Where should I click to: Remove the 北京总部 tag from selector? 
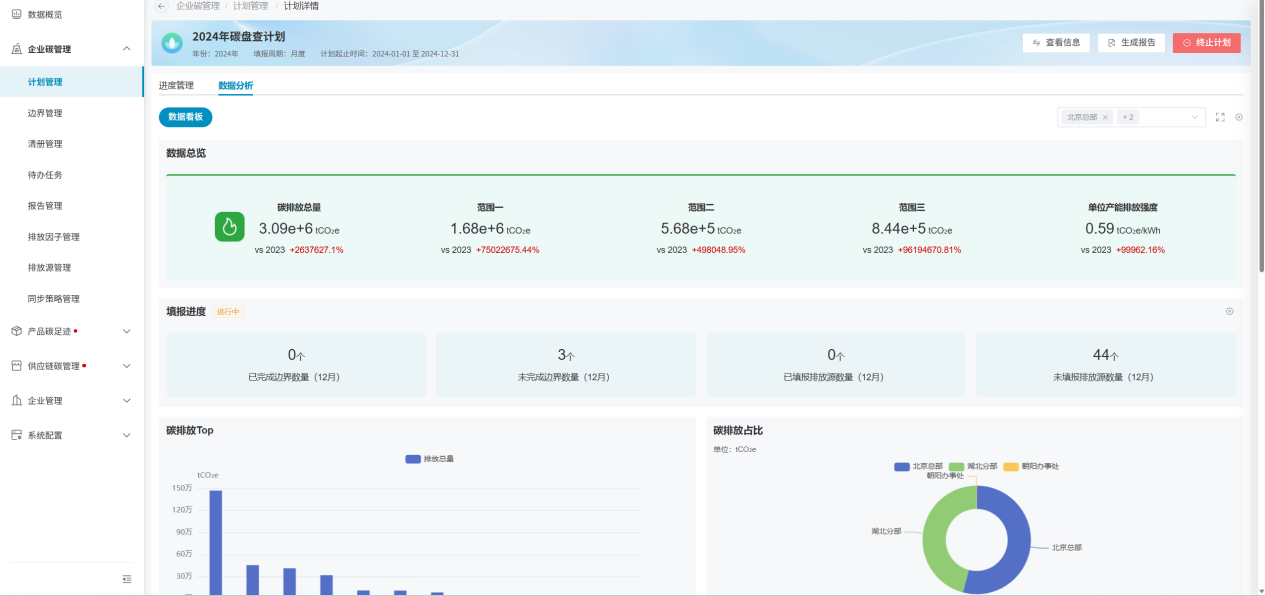pyautogui.click(x=1105, y=118)
